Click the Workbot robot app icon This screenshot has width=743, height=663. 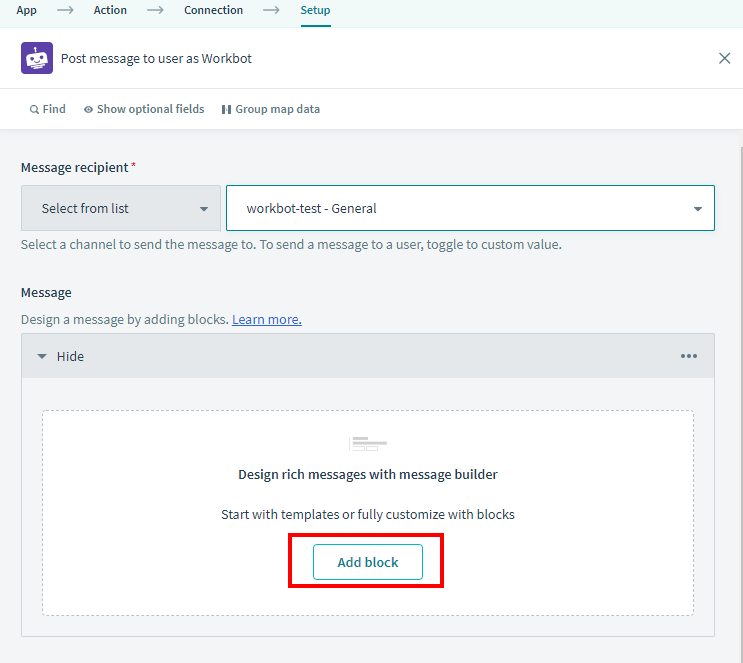[37, 58]
